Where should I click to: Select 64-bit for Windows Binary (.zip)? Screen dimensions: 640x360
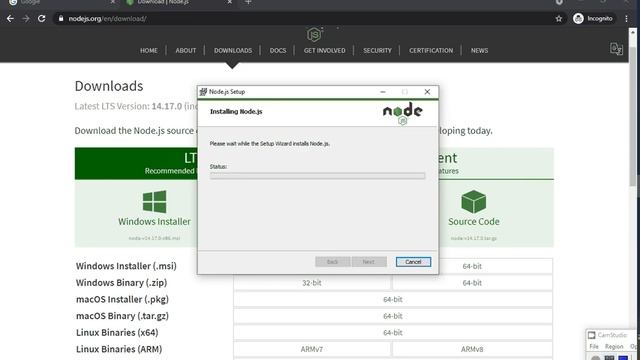[472, 283]
